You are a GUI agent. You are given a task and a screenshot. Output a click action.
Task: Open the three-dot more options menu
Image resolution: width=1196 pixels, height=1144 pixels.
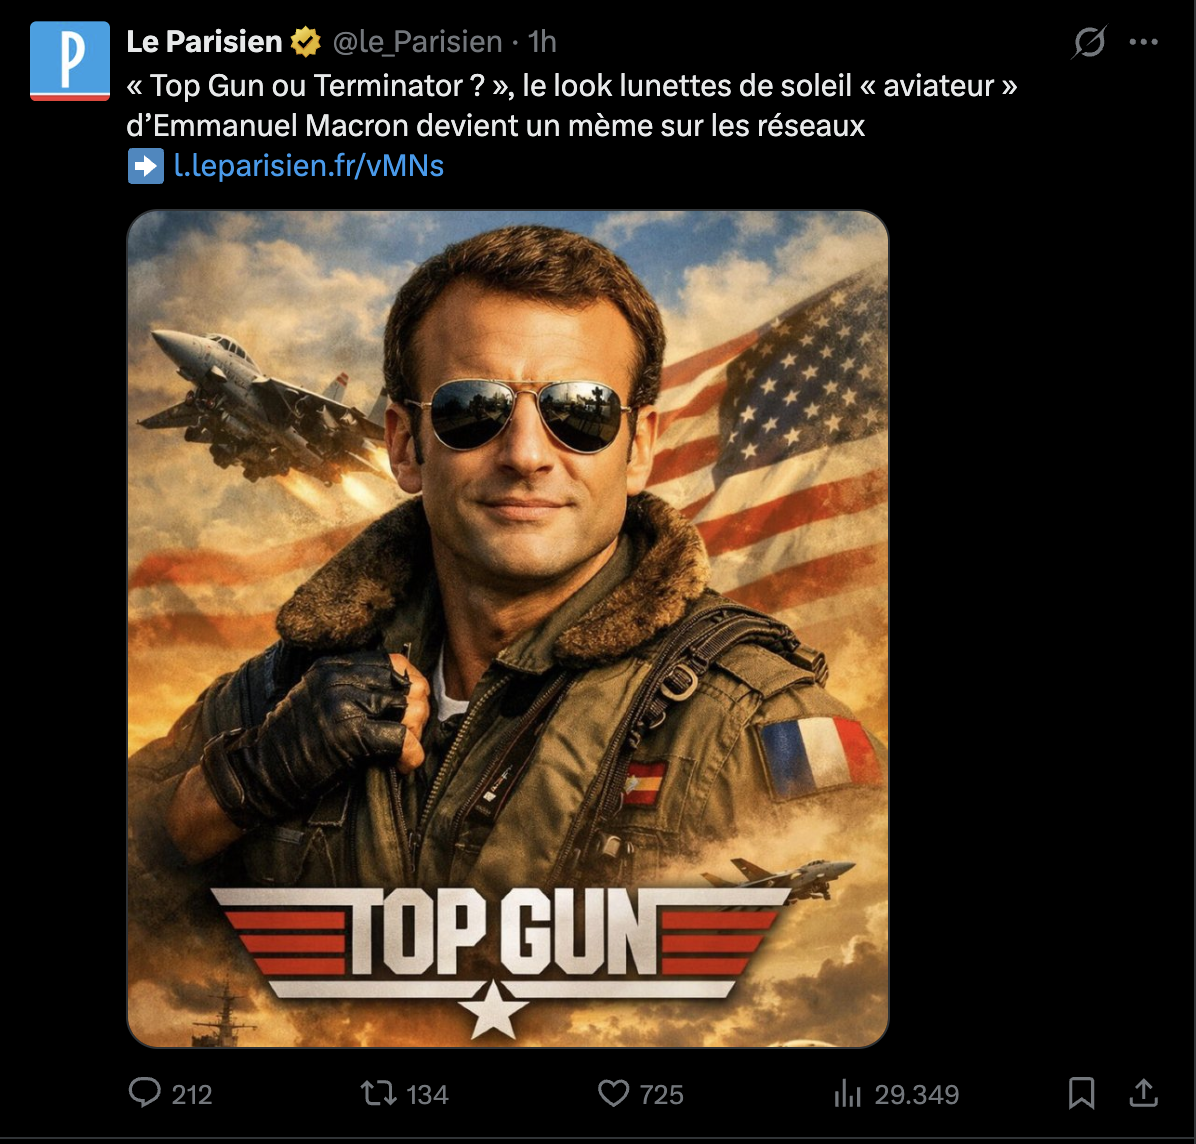[1143, 42]
